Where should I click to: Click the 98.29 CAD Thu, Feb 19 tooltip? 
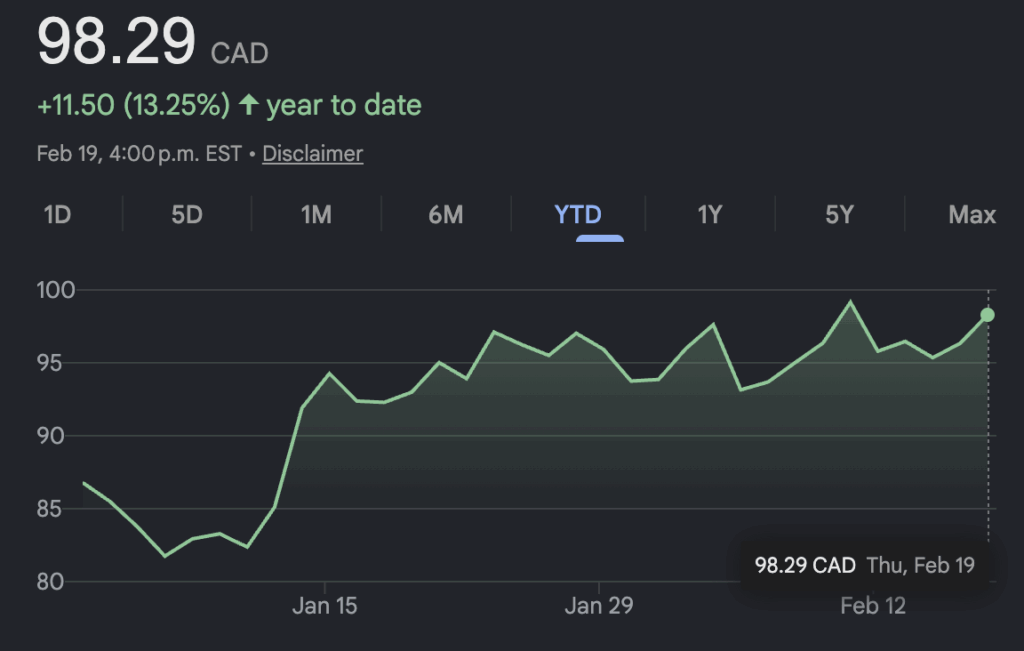(x=864, y=566)
